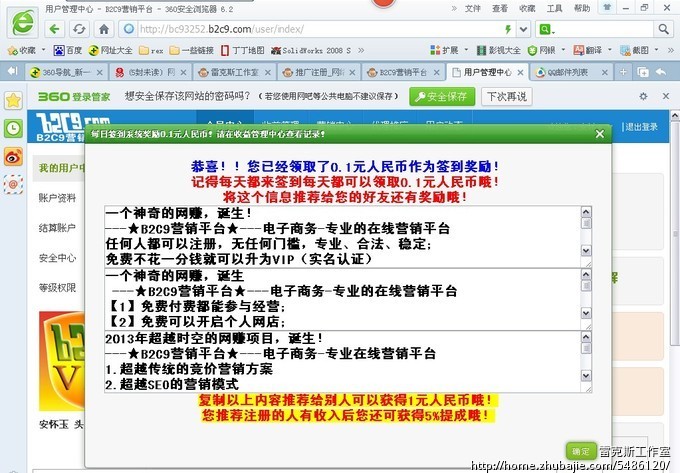Close the QQ邮件列表 tab

(x=605, y=72)
